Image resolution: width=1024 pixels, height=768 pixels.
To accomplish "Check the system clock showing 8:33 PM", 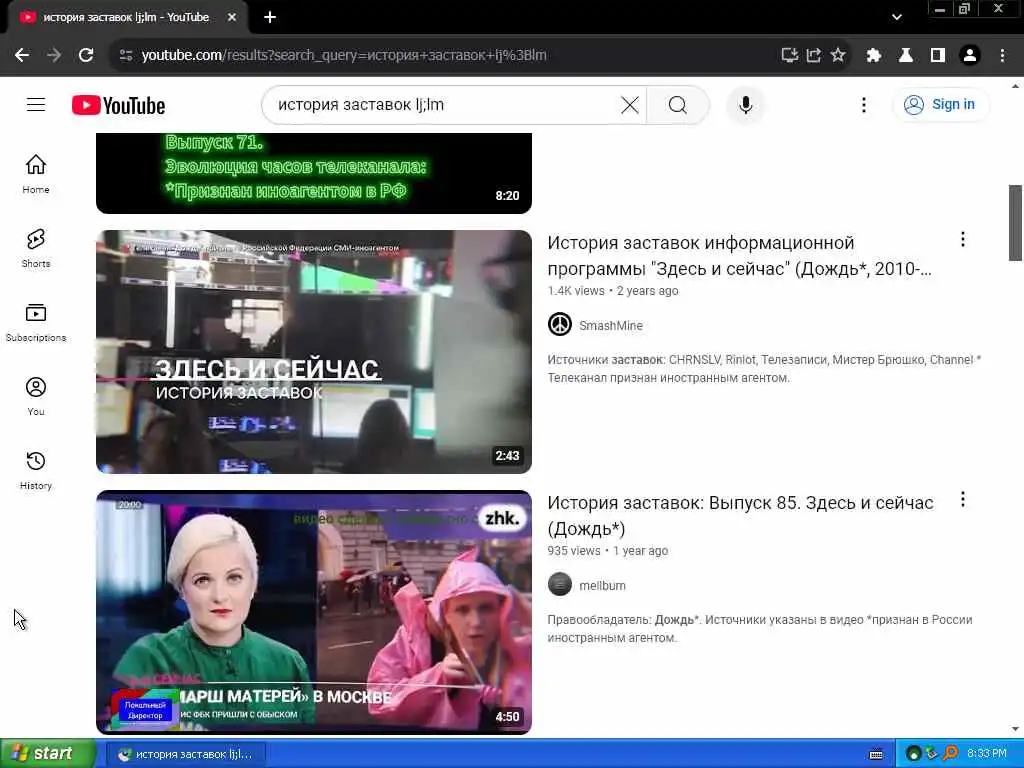I will [x=986, y=754].
